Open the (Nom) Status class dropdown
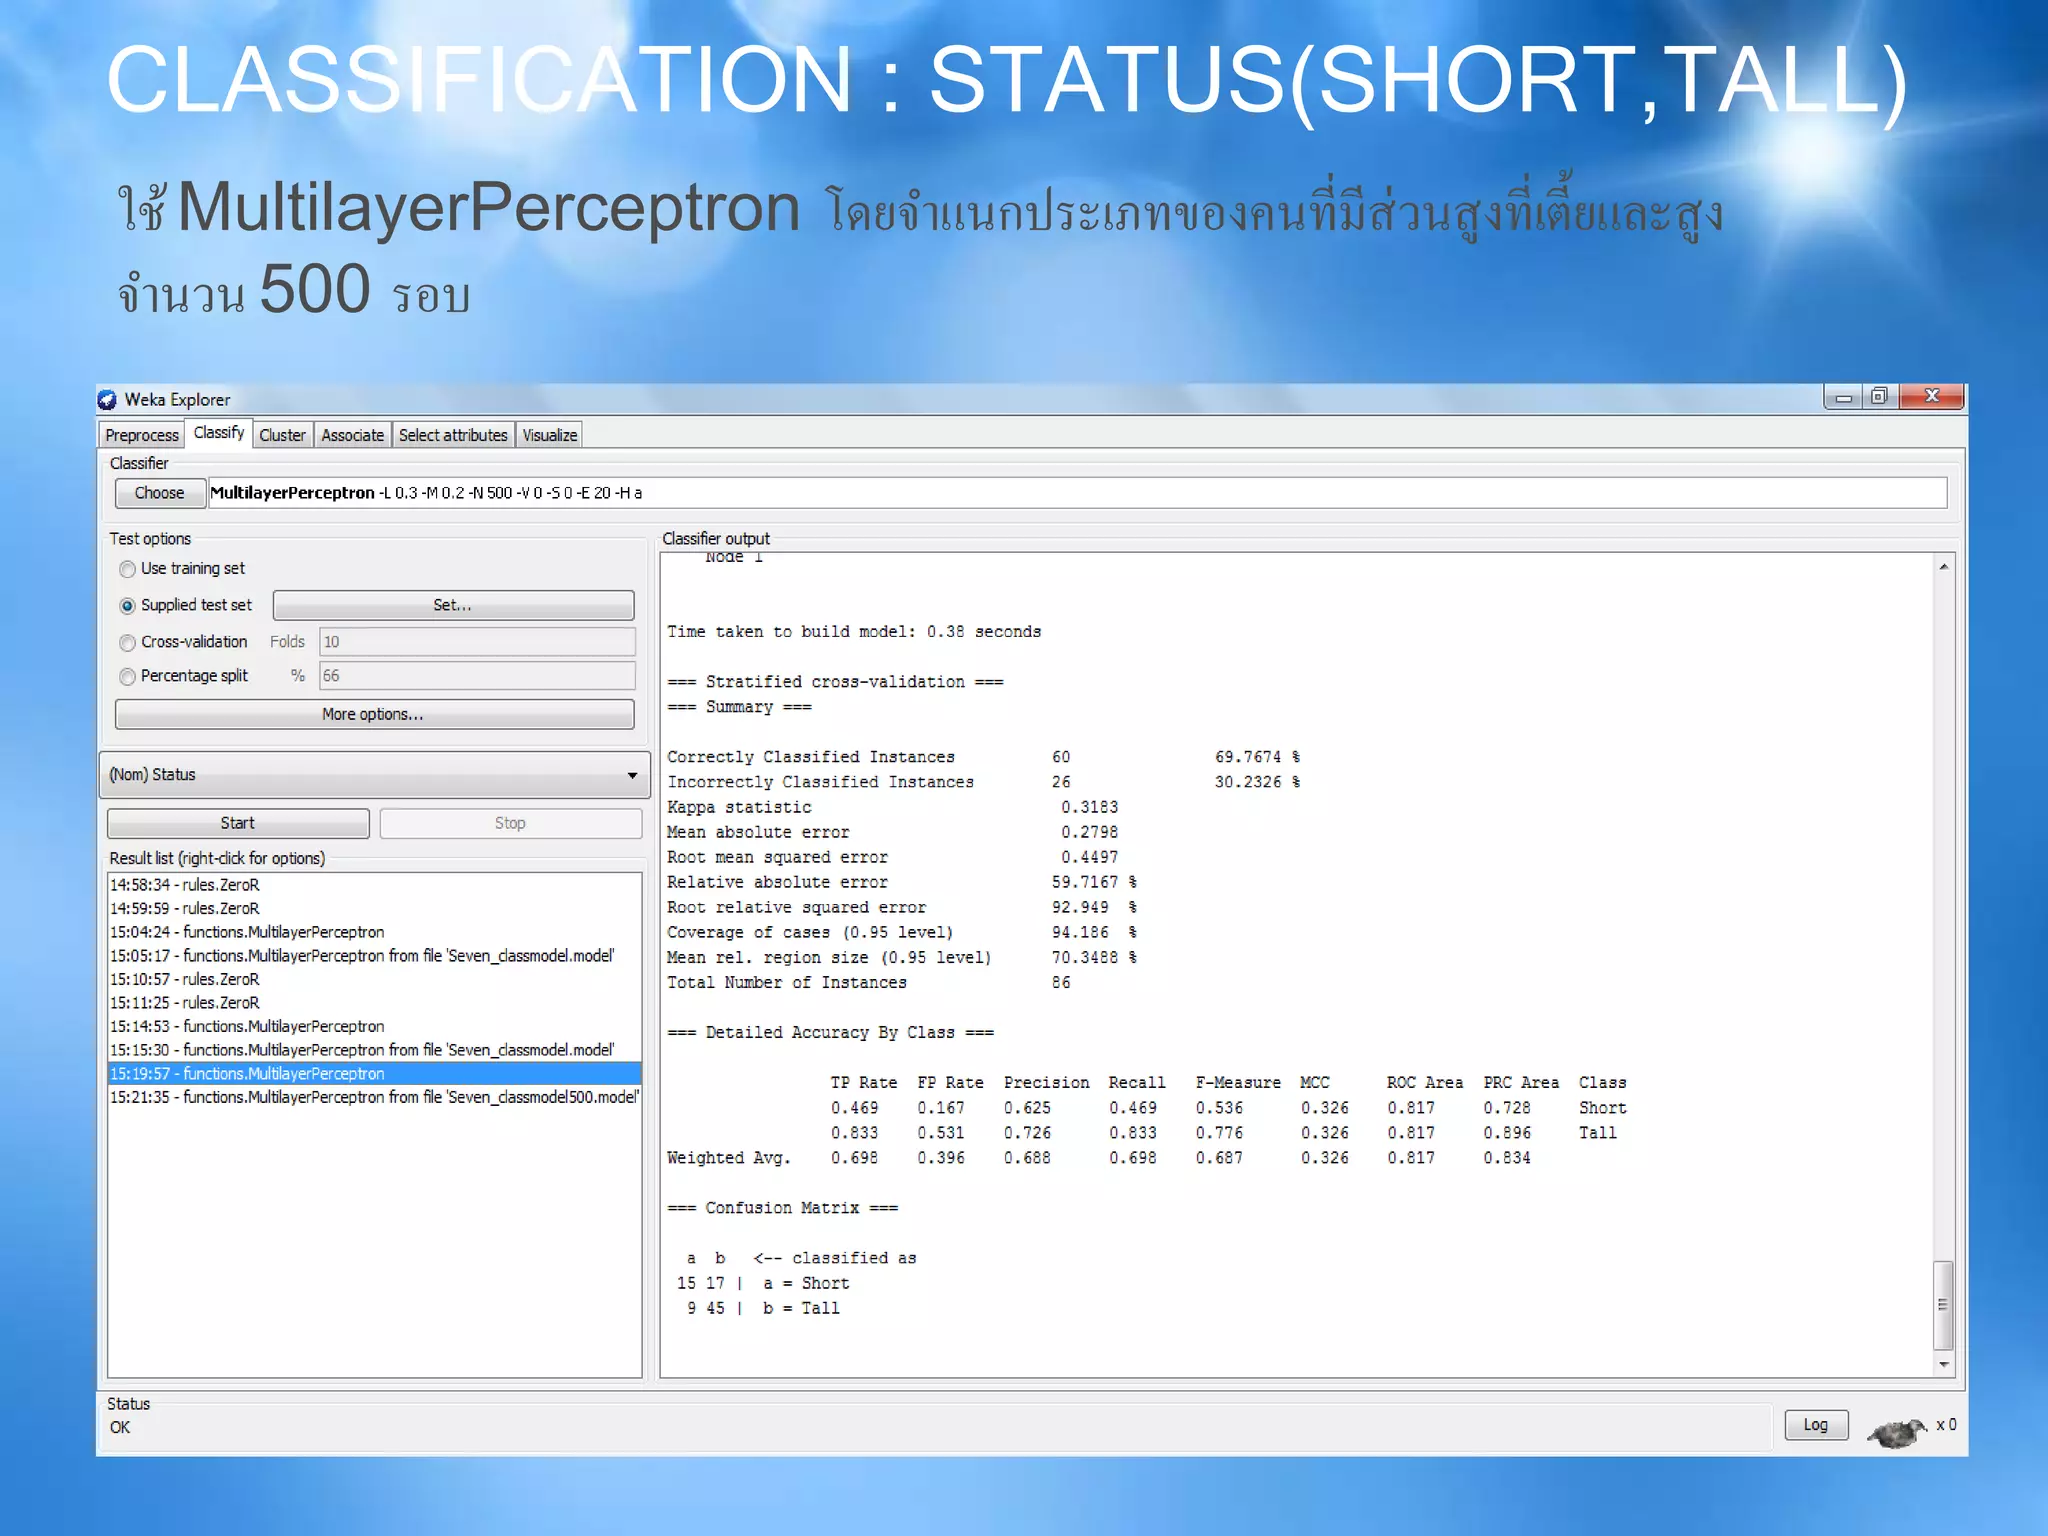Viewport: 2048px width, 1536px height. coord(374,775)
